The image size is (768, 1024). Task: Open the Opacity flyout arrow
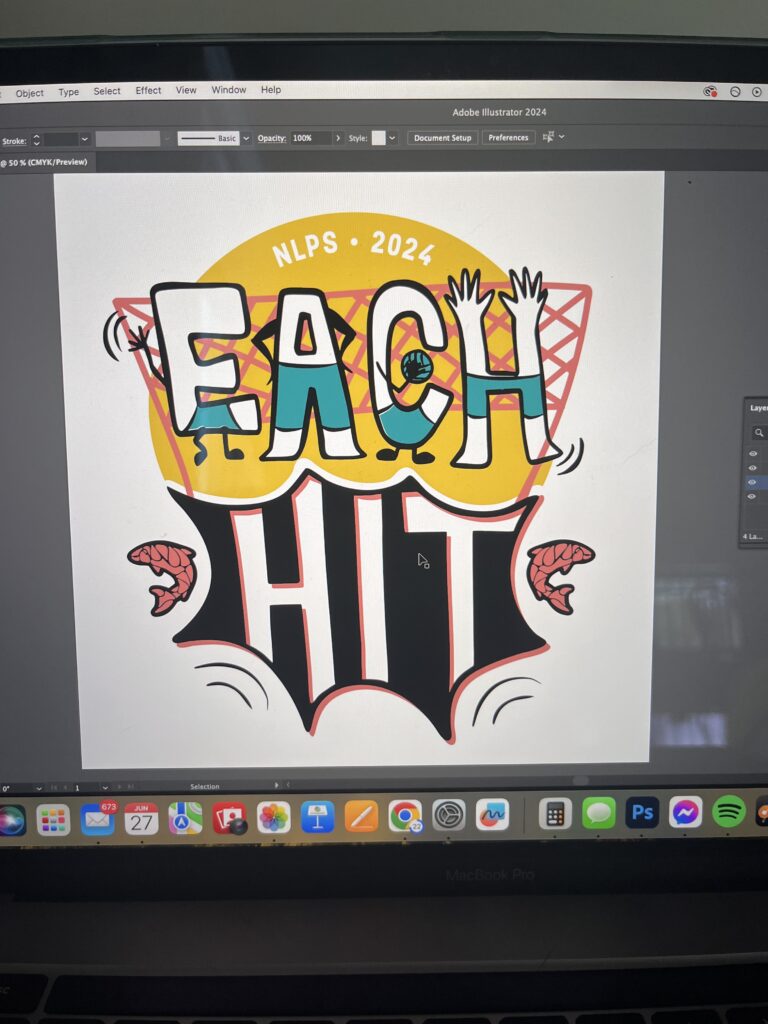click(338, 138)
